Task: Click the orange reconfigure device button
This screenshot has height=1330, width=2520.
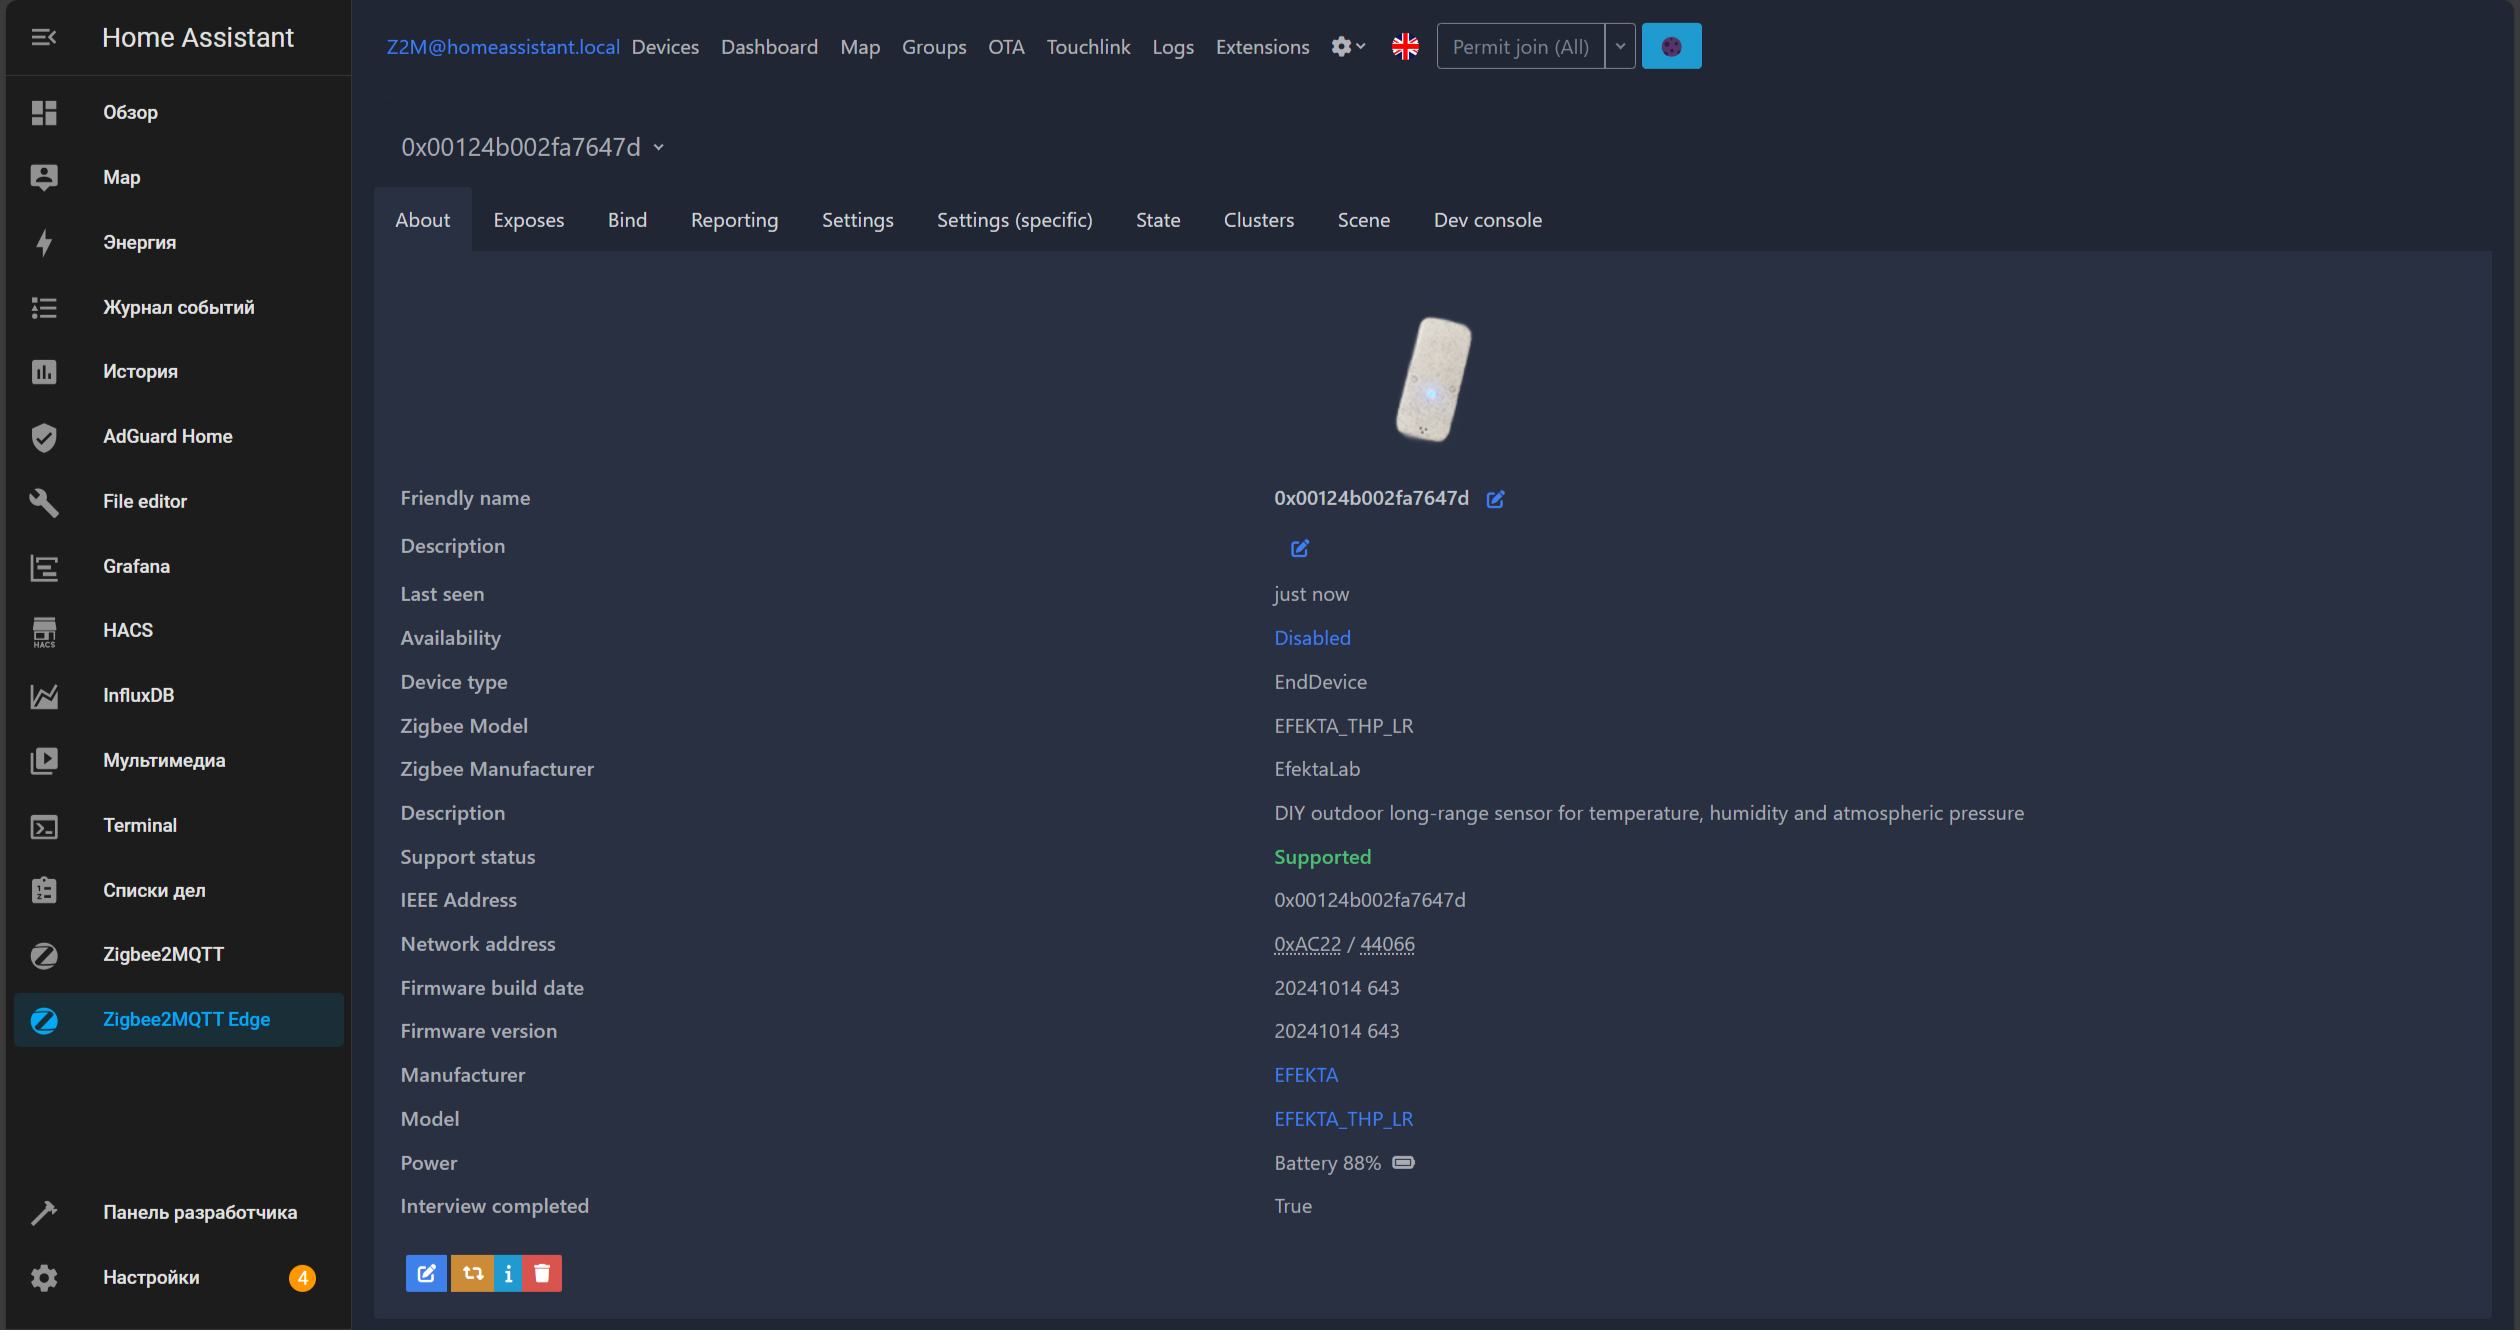Action: pos(473,1273)
